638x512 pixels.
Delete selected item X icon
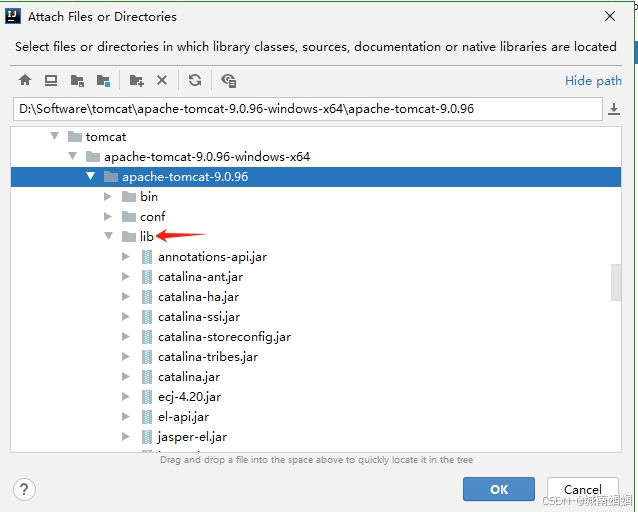click(x=162, y=80)
